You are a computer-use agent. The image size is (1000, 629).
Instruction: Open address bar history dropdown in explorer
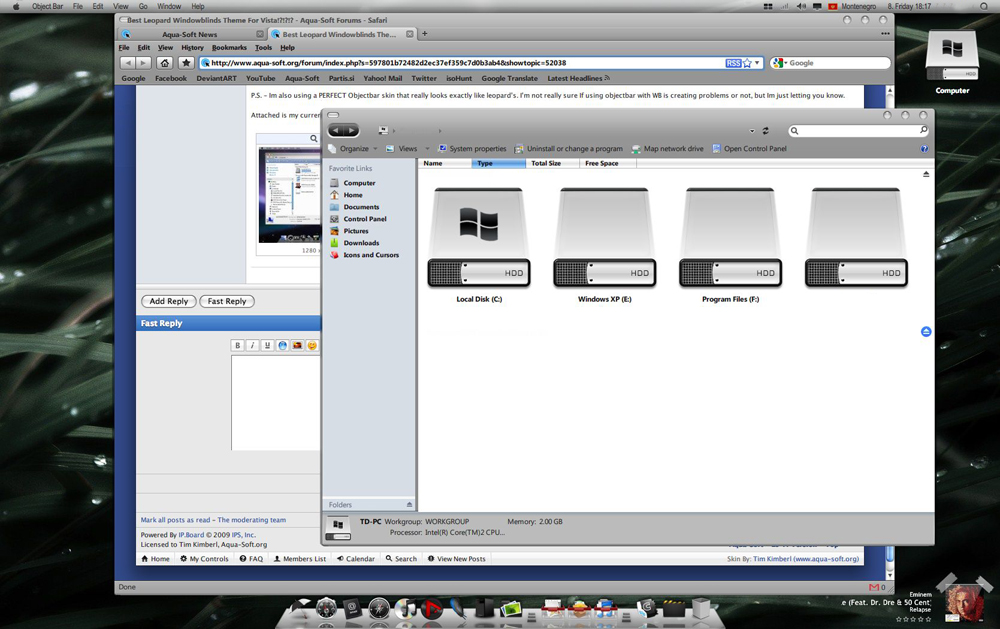(x=752, y=131)
